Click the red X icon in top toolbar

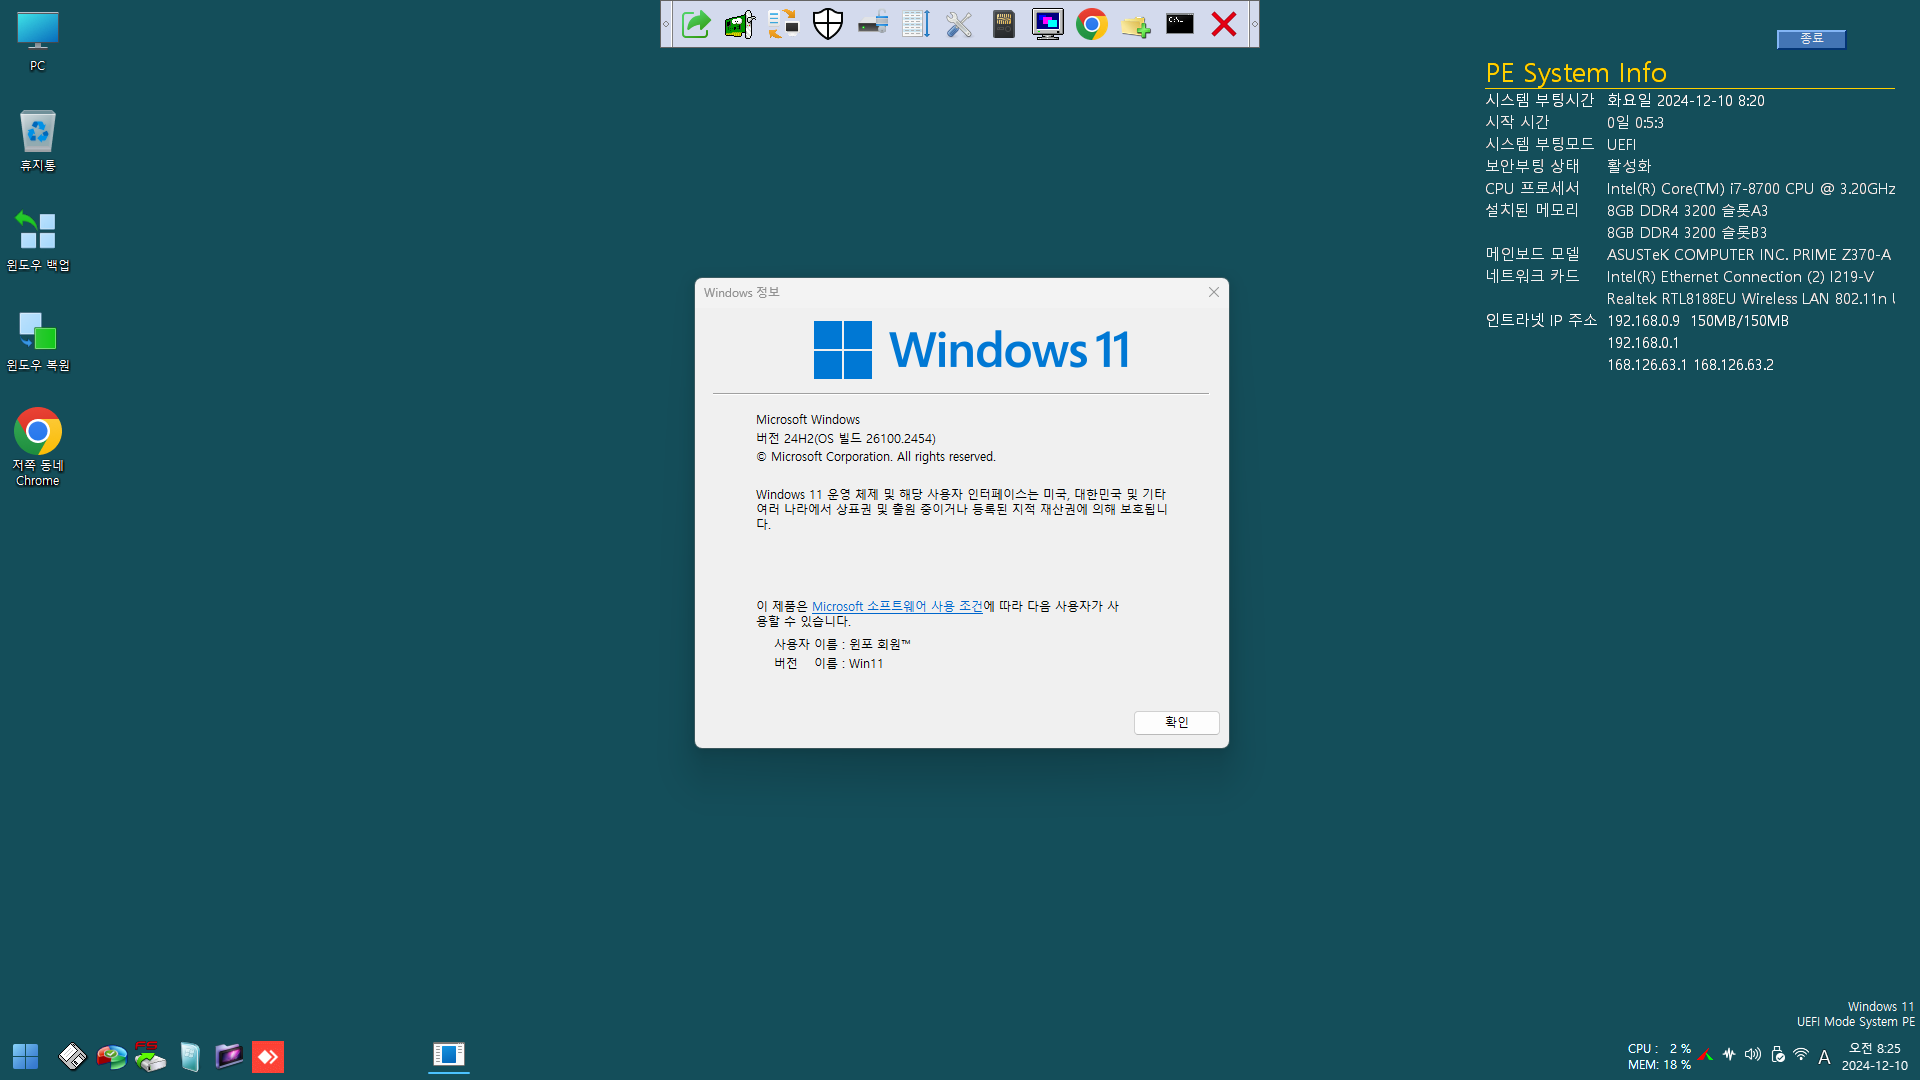1224,24
